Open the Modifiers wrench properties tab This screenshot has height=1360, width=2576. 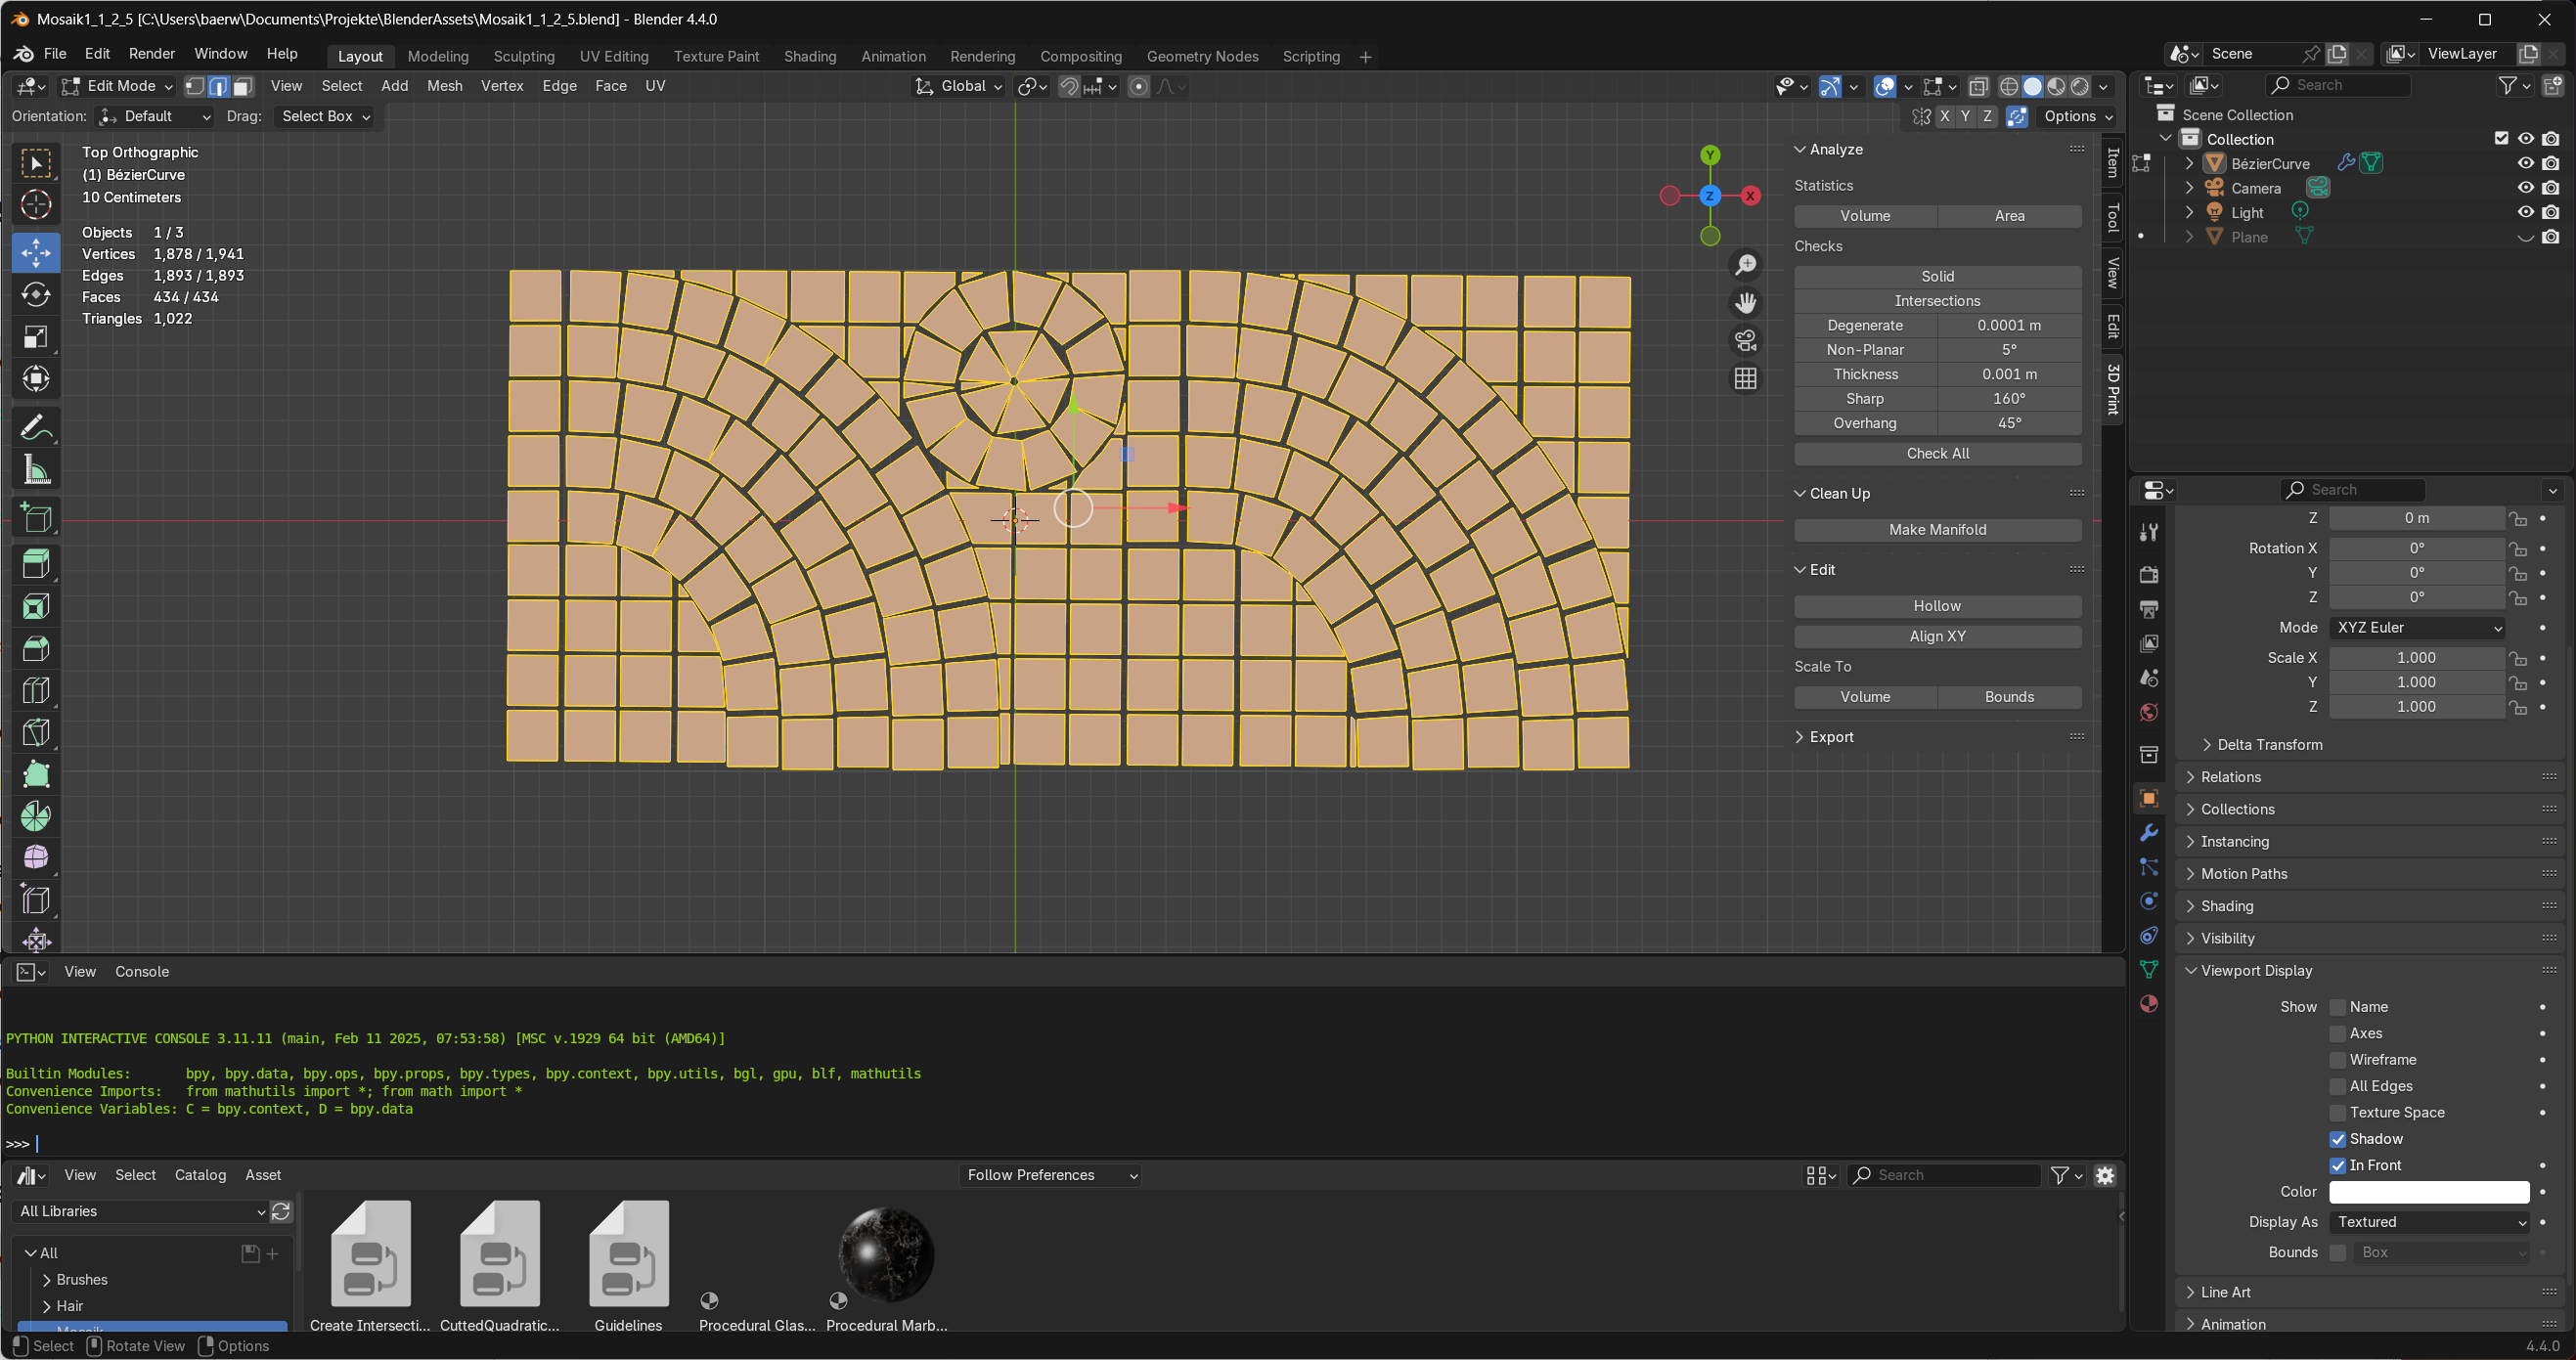2148,833
